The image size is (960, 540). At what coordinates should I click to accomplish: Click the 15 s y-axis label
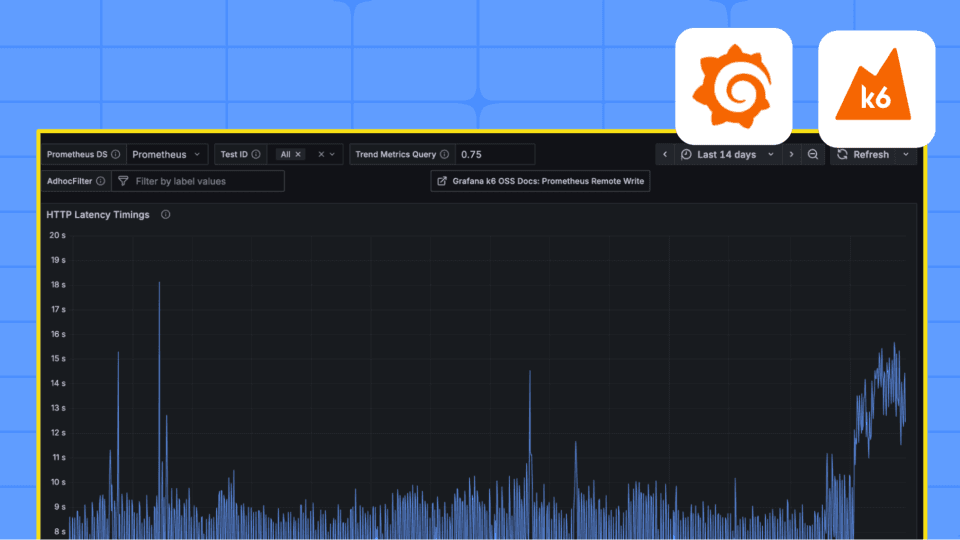58,358
